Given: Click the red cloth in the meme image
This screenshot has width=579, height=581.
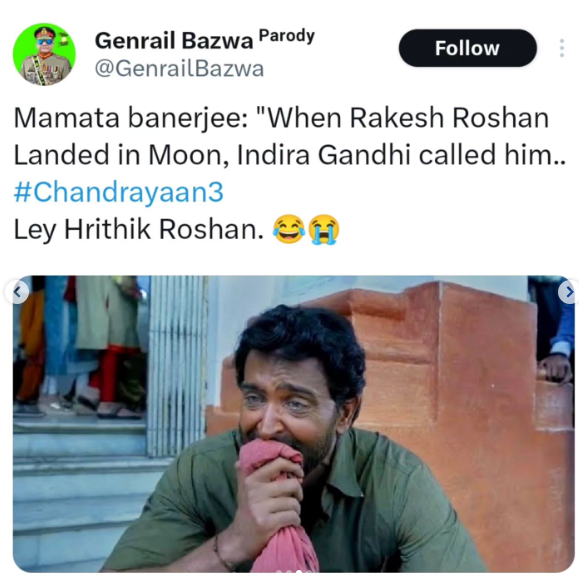Looking at the screenshot, I should [x=276, y=504].
